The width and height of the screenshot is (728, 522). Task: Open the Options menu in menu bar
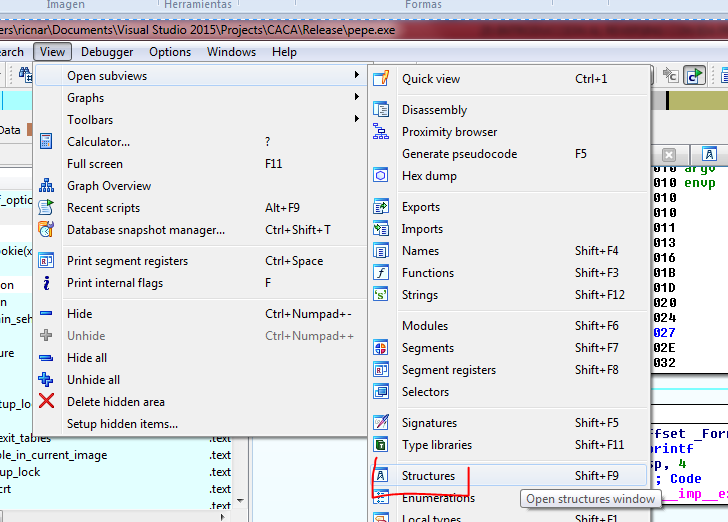[x=170, y=52]
